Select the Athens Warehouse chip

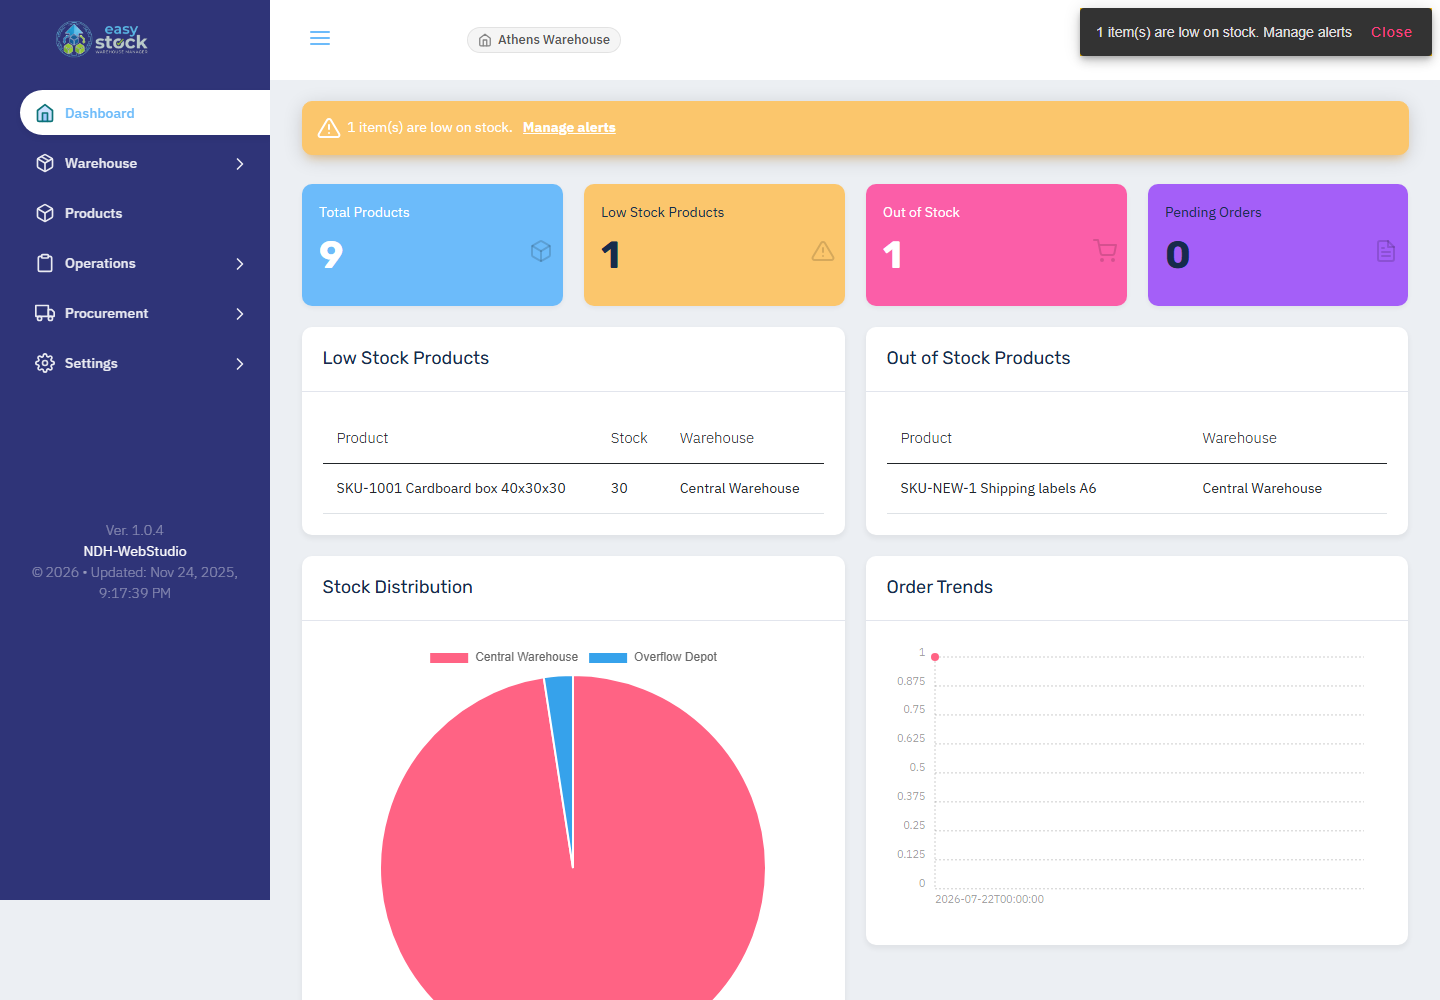click(544, 40)
